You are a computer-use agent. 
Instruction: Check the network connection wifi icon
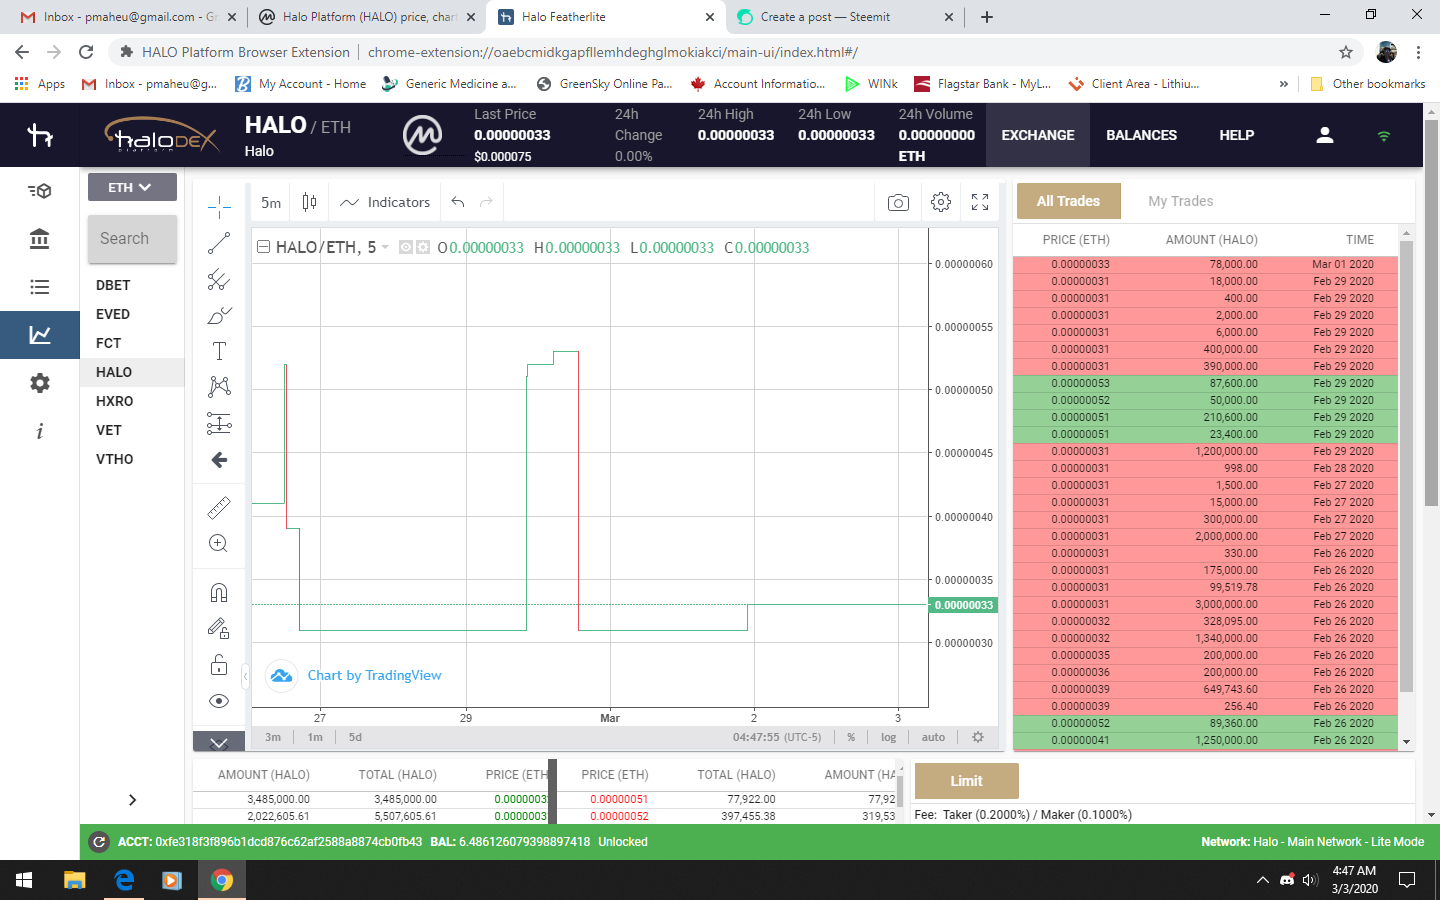point(1384,135)
